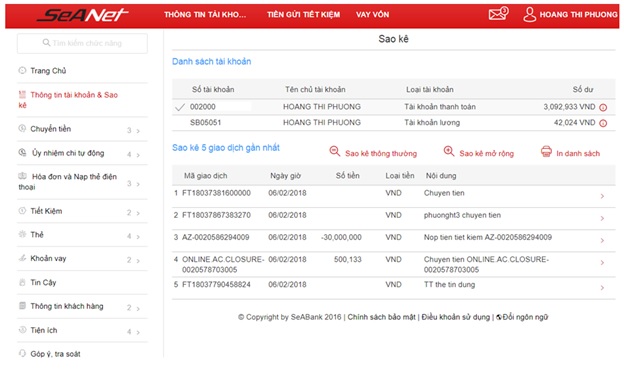
Task: Expand the Tiết Kiệm menu chevron
Action: click(x=138, y=213)
